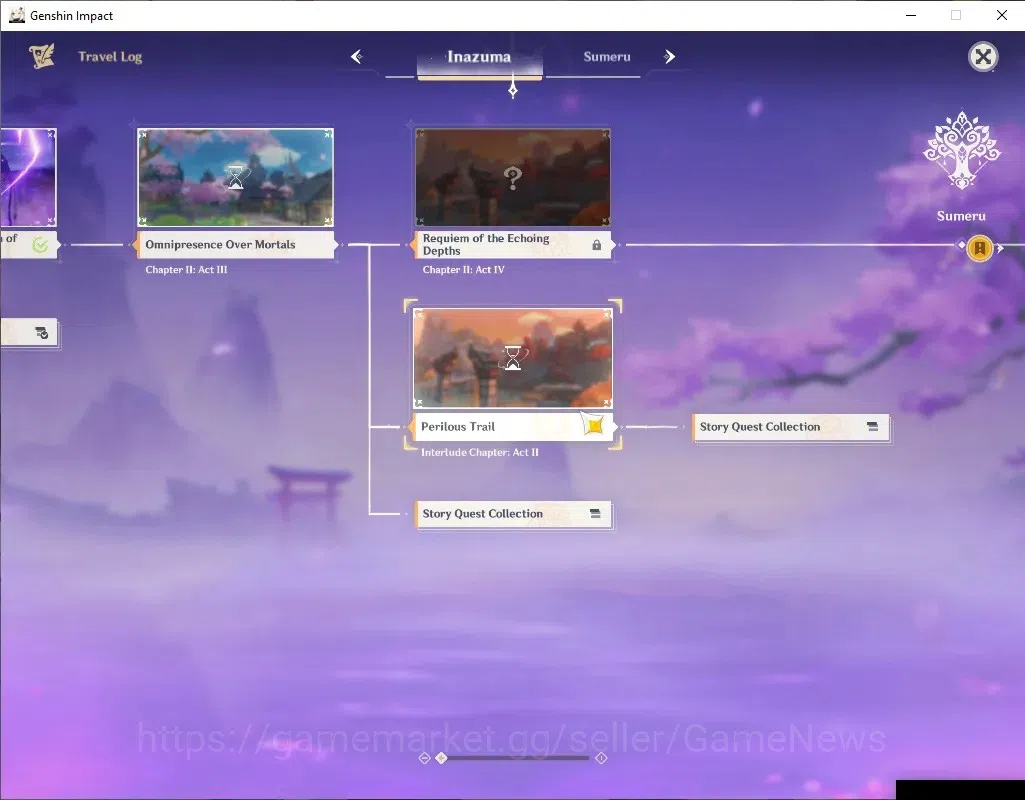
Task: Open the partially visible lightning quest thumbnail
Action: (28, 177)
